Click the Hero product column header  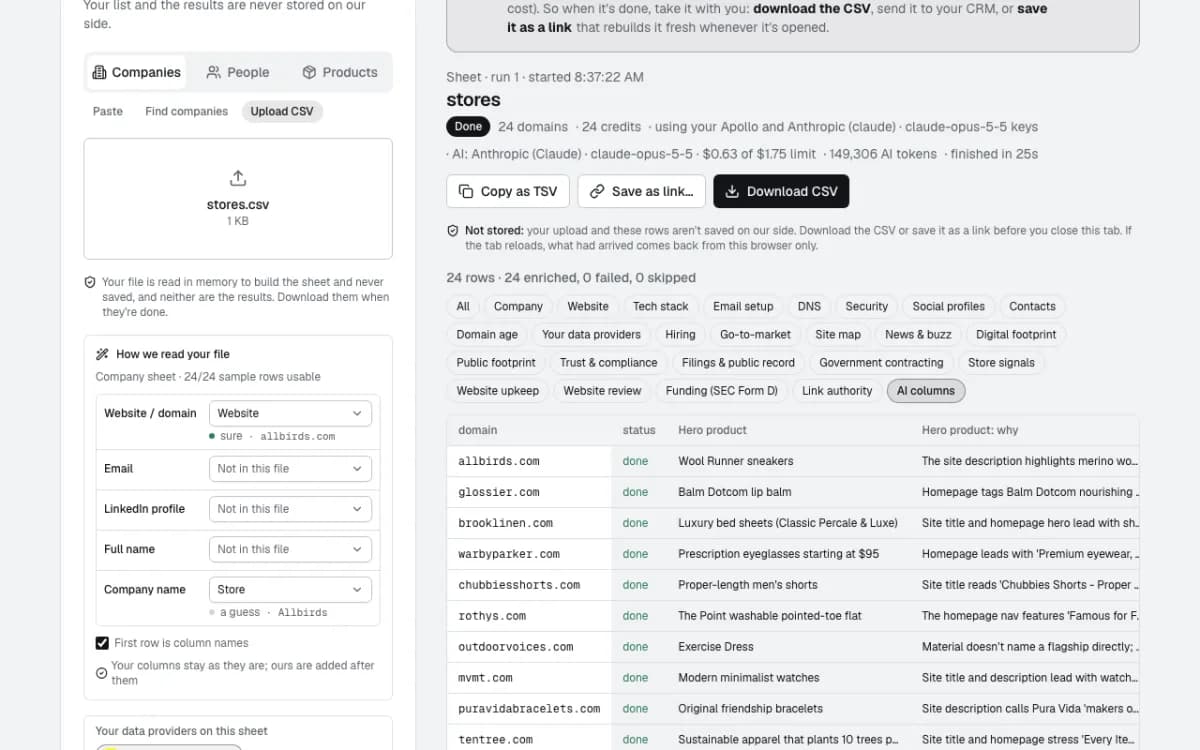[713, 430]
